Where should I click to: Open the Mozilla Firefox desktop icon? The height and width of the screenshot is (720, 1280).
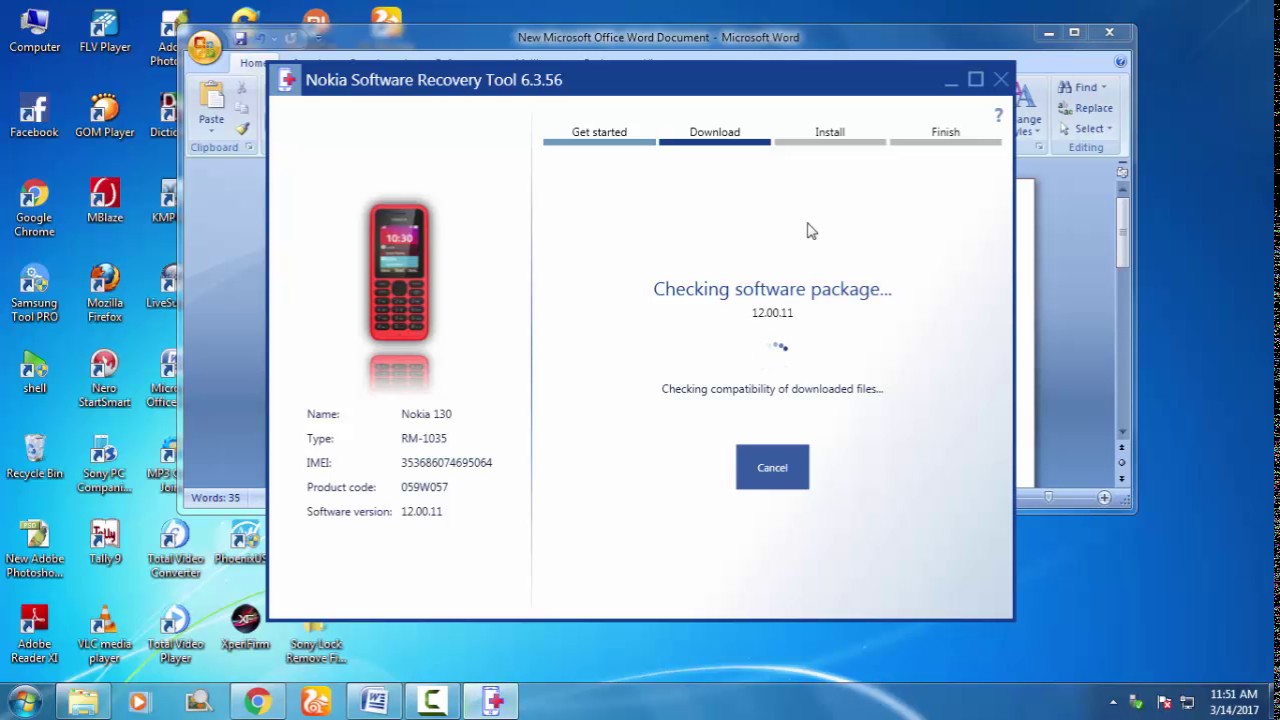pos(105,293)
